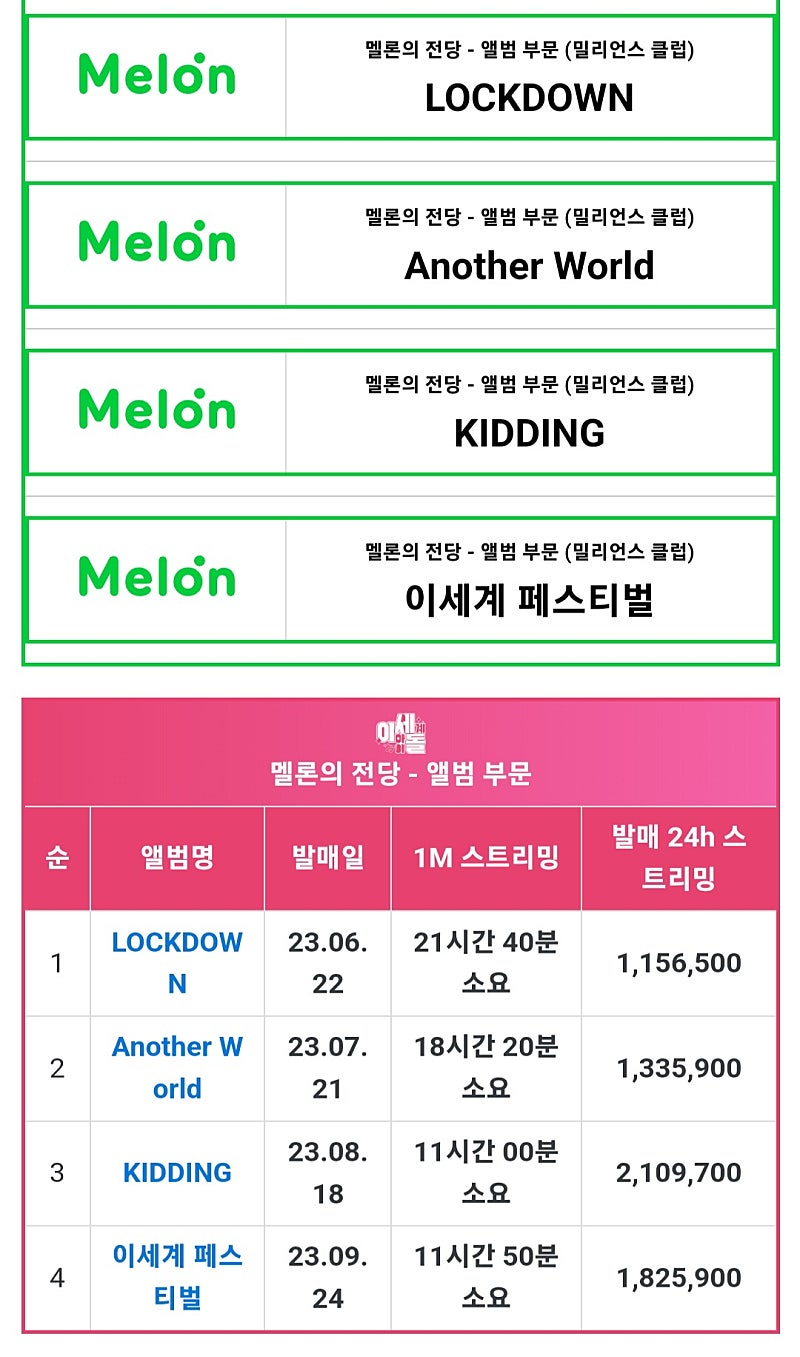Click the 발매일 column header
The height and width of the screenshot is (1357, 800).
327,857
